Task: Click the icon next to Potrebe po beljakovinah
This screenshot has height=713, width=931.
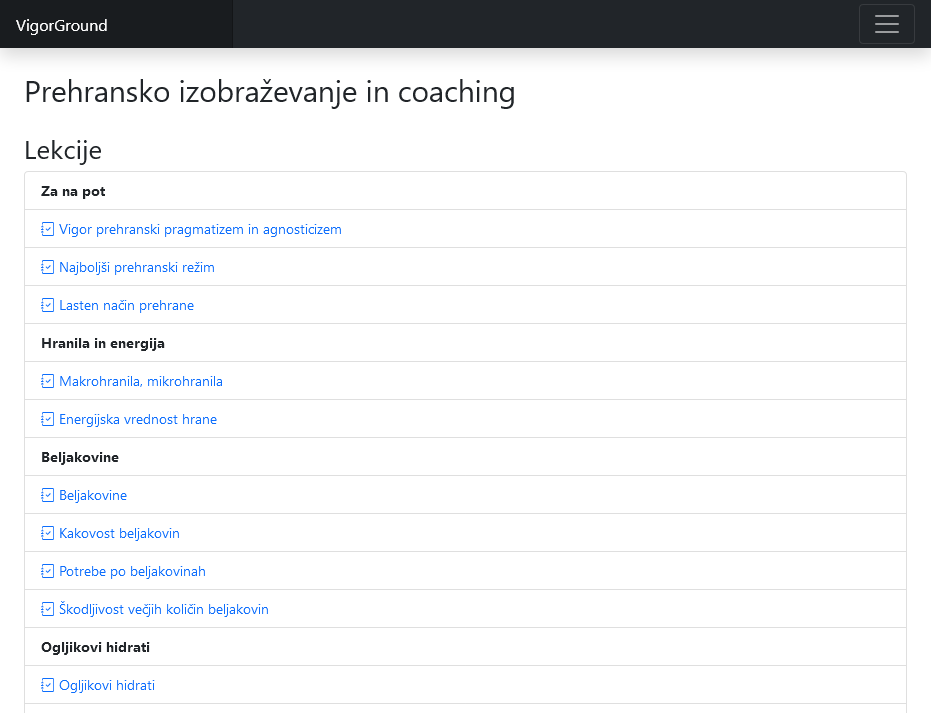Action: (47, 571)
